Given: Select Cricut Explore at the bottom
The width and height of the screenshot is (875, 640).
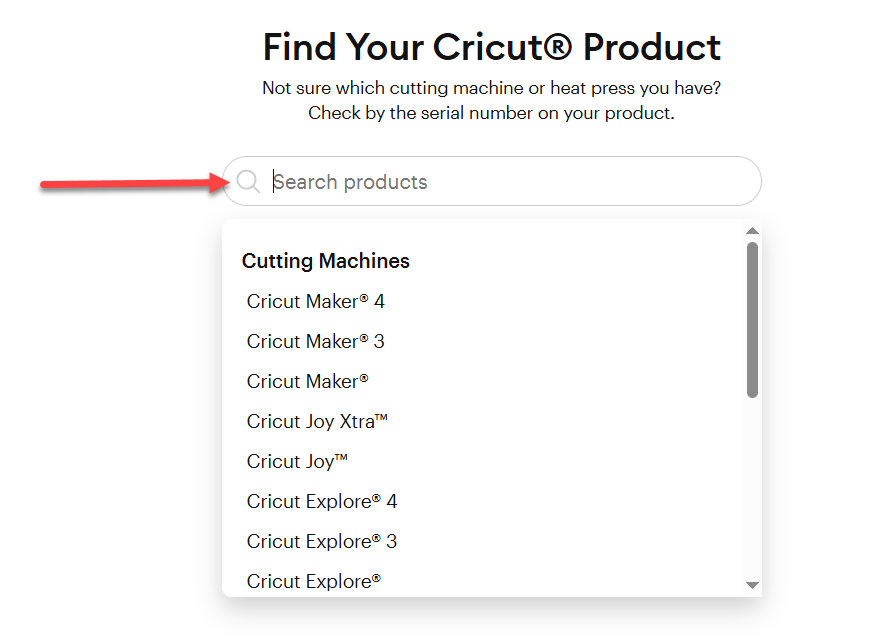Looking at the screenshot, I should [312, 581].
